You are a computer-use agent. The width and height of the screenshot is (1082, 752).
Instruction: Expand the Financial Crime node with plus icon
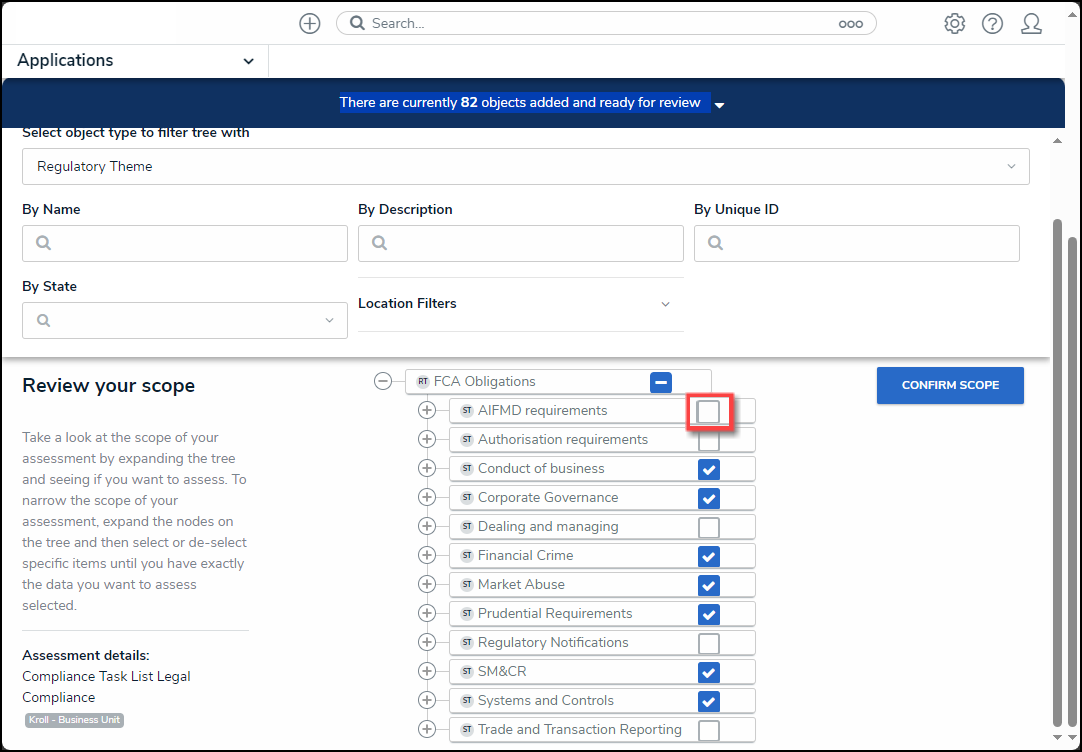[427, 556]
